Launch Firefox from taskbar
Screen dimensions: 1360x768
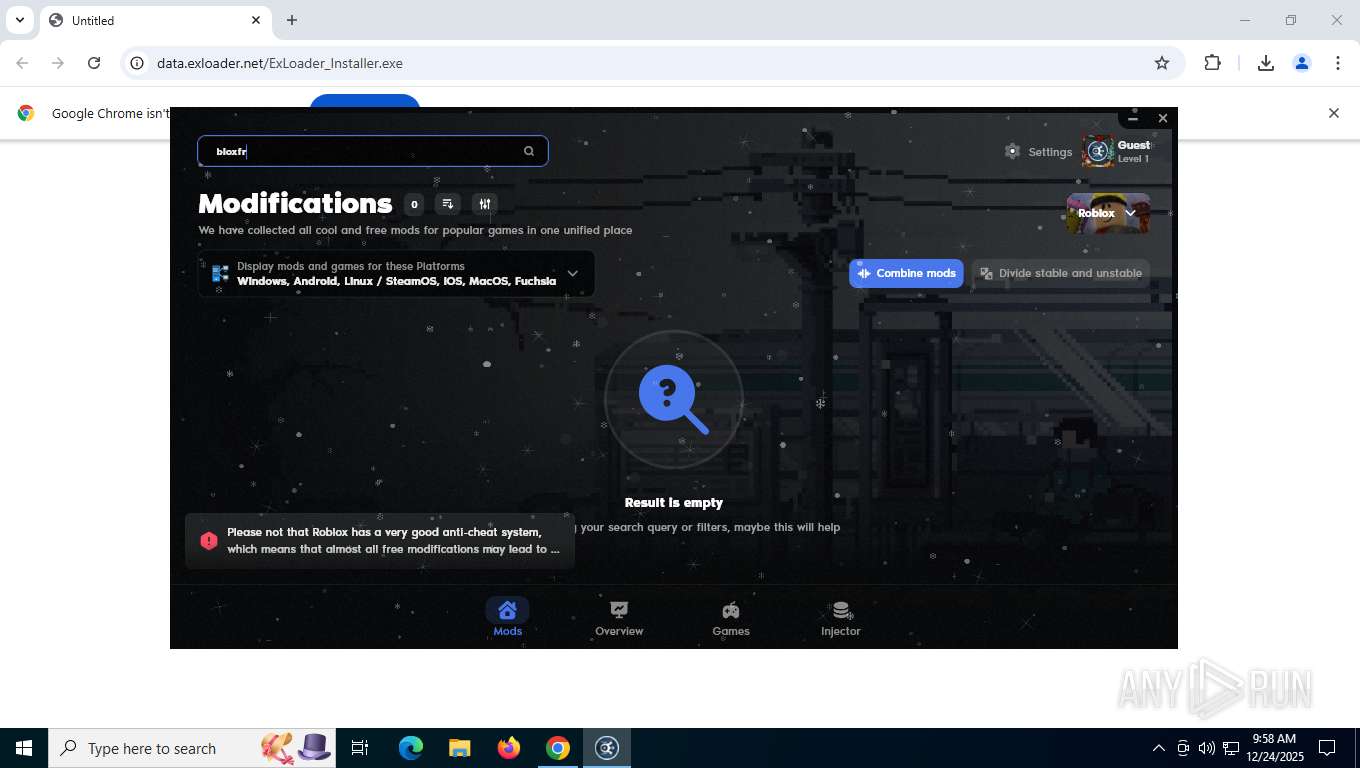click(x=509, y=748)
